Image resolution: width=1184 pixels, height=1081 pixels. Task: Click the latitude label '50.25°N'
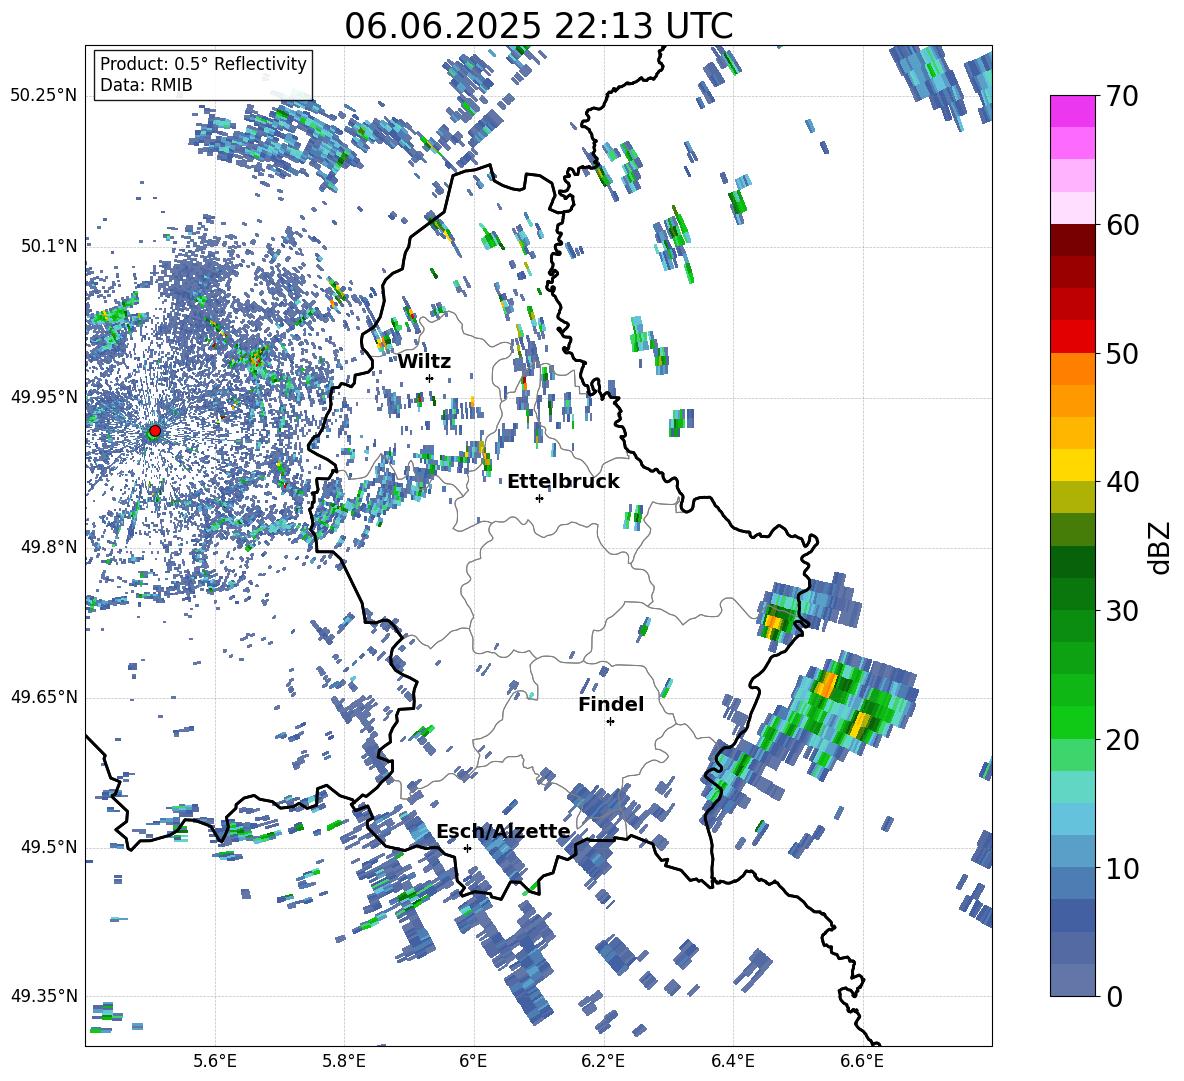tap(44, 95)
